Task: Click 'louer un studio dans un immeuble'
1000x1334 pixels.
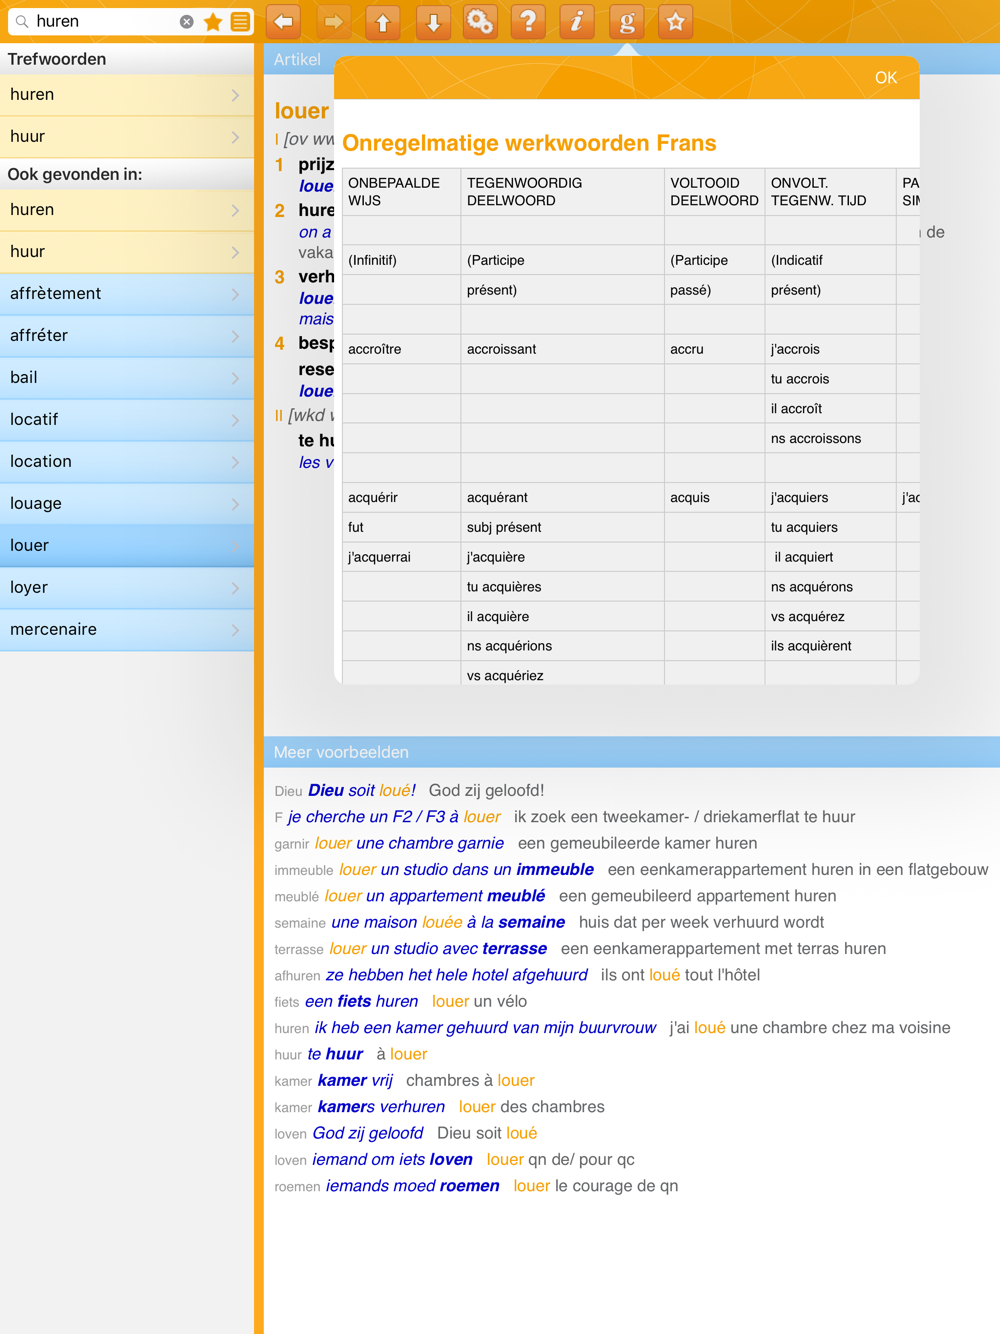Action: [x=466, y=870]
